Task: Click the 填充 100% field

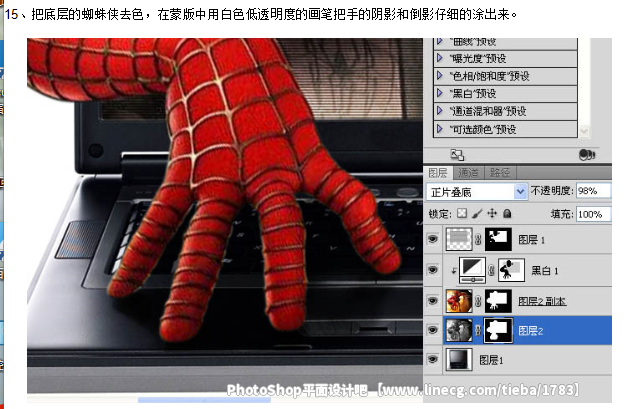Action: point(593,214)
